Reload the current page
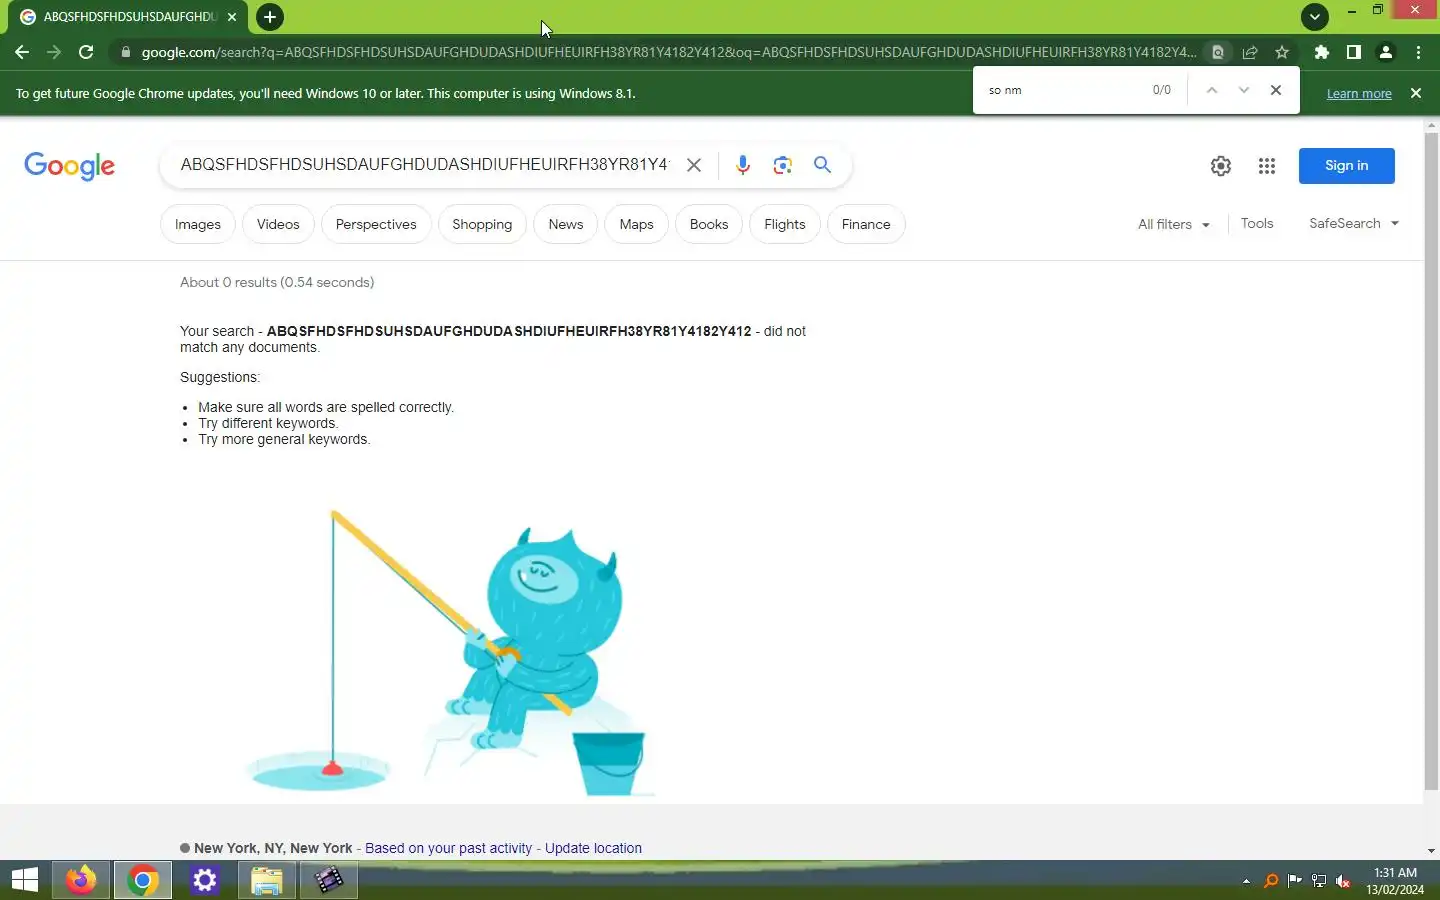 point(86,52)
